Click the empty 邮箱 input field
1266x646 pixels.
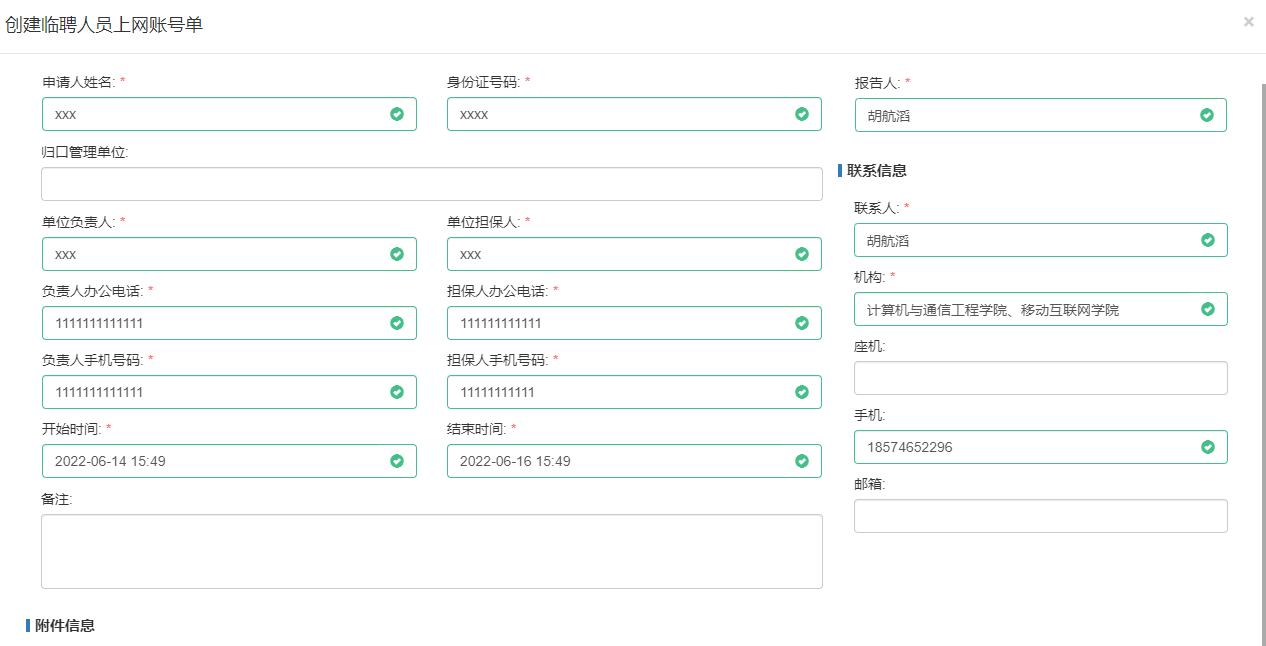click(1040, 516)
